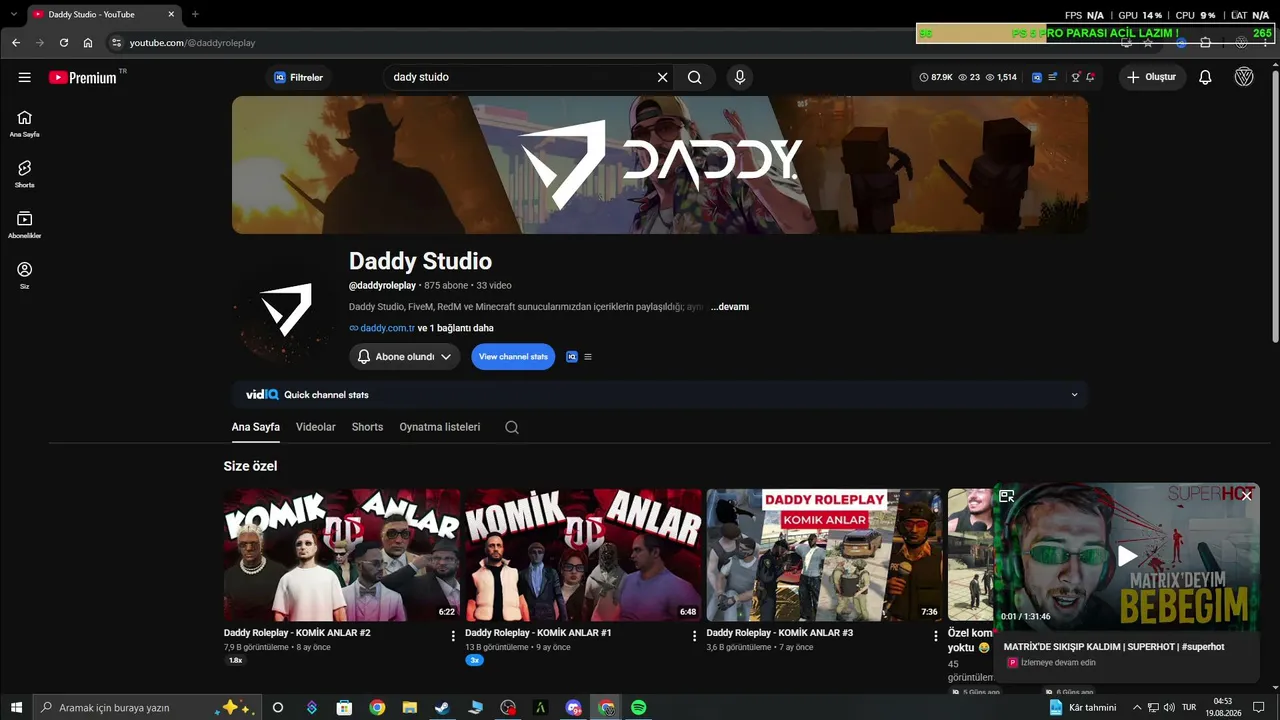Click the Oluştur create button

click(1152, 77)
